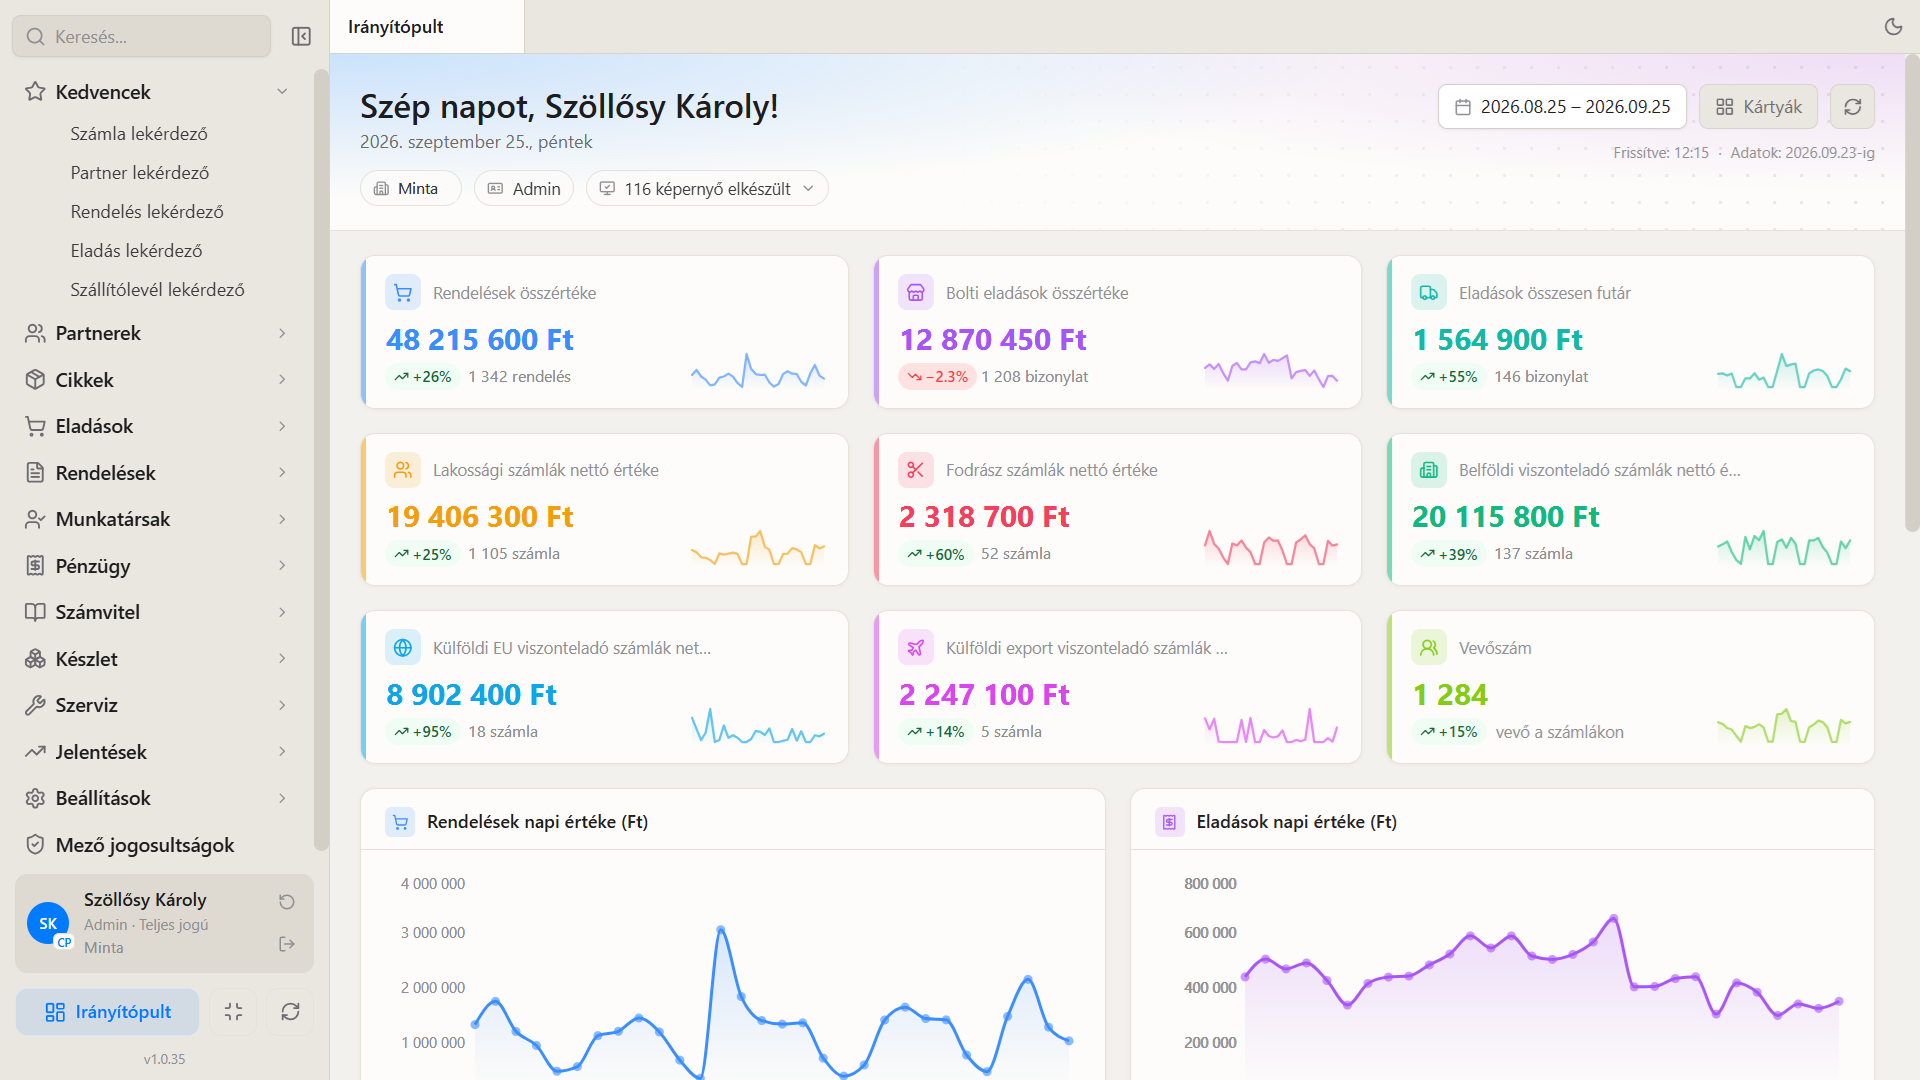Click the SK user avatar
Screen dimensions: 1920x1080
point(48,924)
